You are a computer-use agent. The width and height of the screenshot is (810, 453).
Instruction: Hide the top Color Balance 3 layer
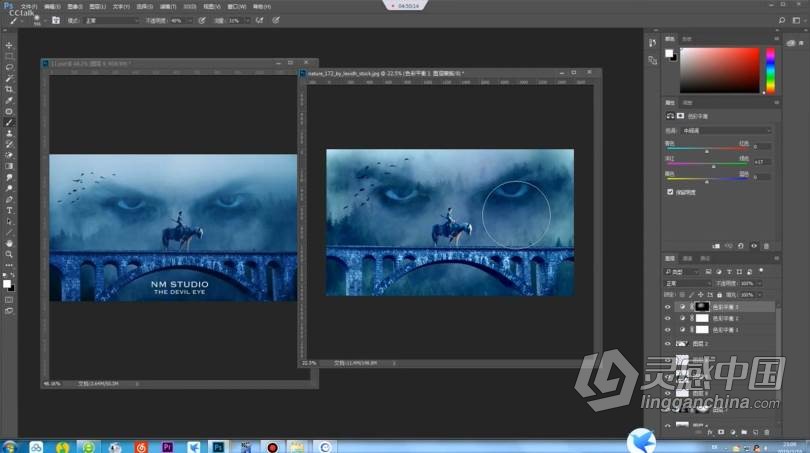667,307
